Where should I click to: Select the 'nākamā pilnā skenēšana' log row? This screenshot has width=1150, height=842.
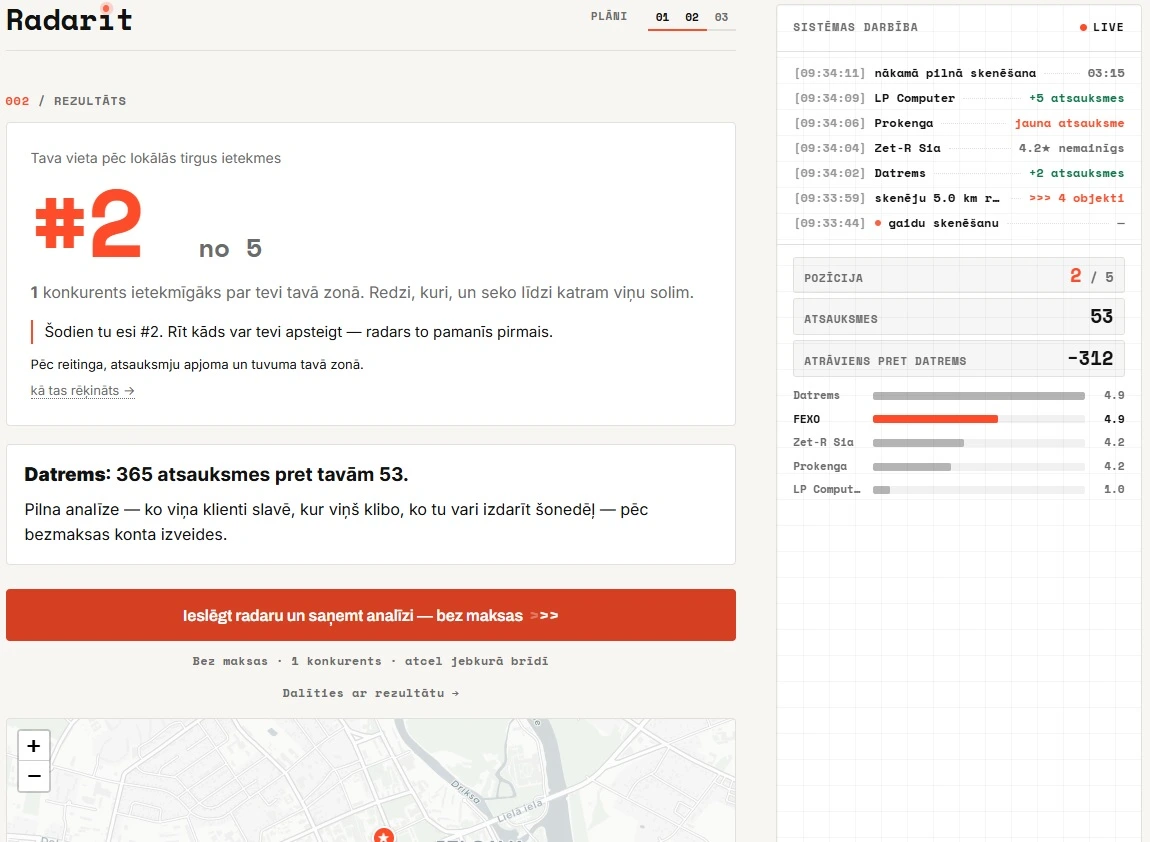pyautogui.click(x=959, y=73)
